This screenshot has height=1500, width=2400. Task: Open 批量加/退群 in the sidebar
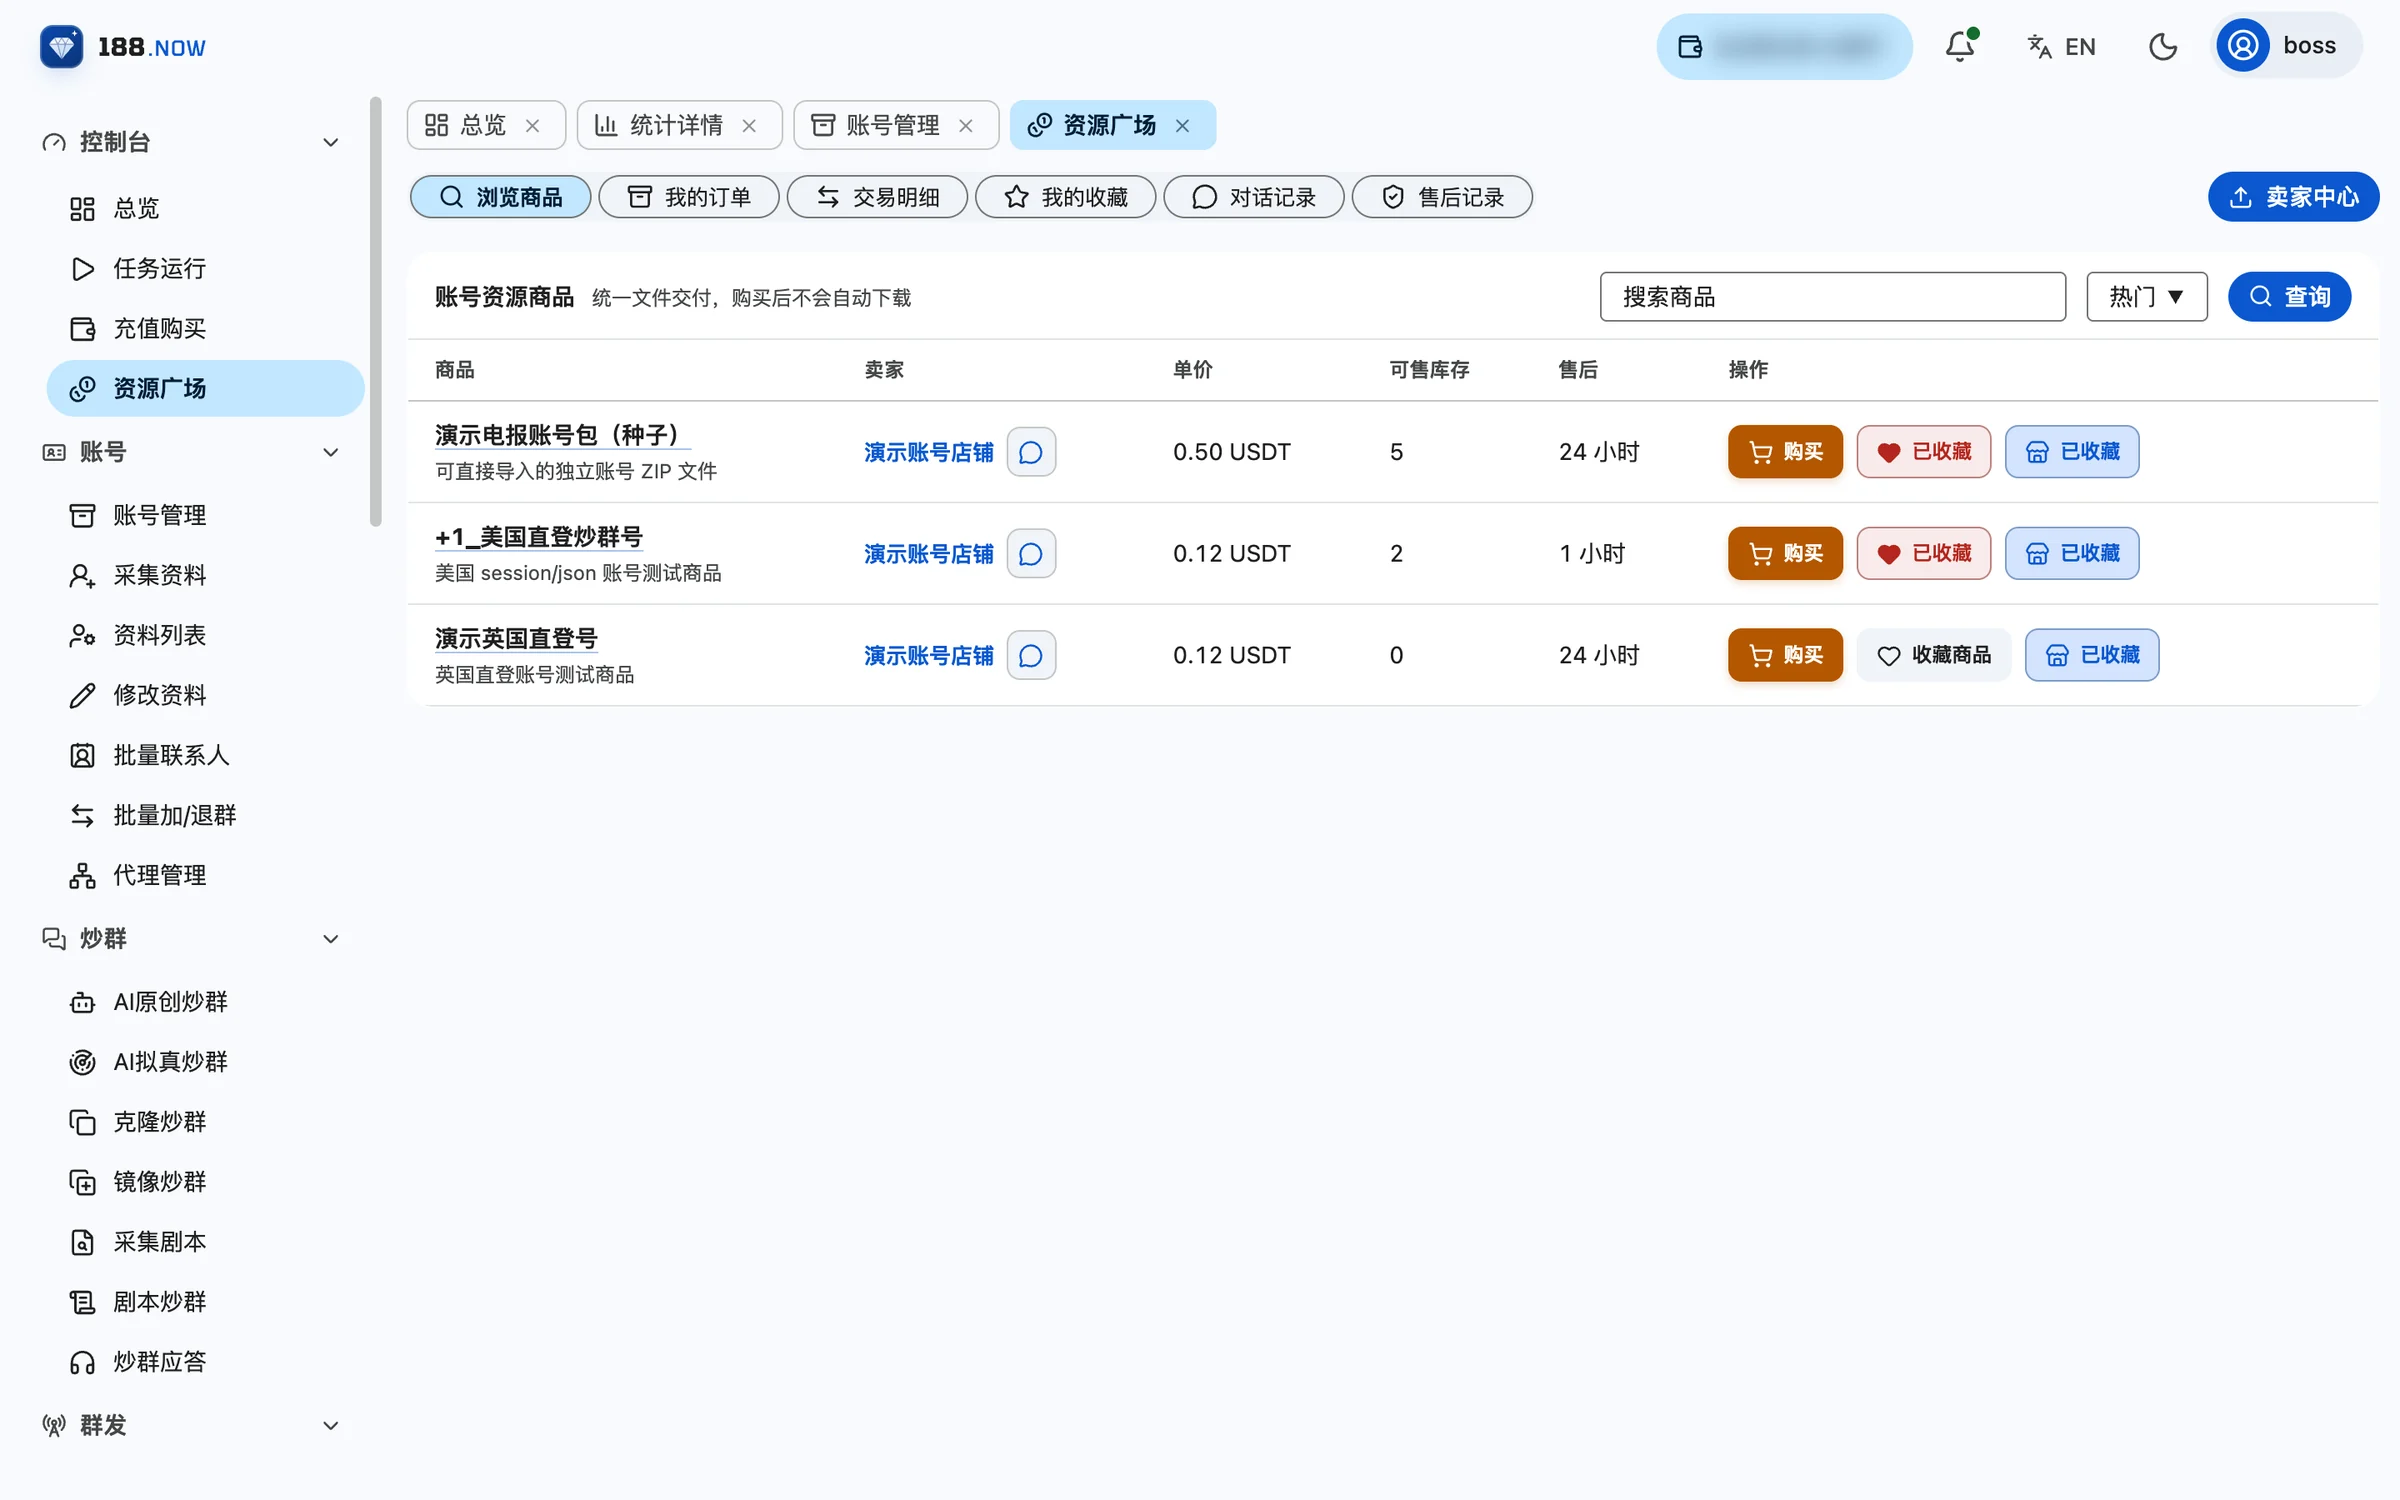pos(206,815)
